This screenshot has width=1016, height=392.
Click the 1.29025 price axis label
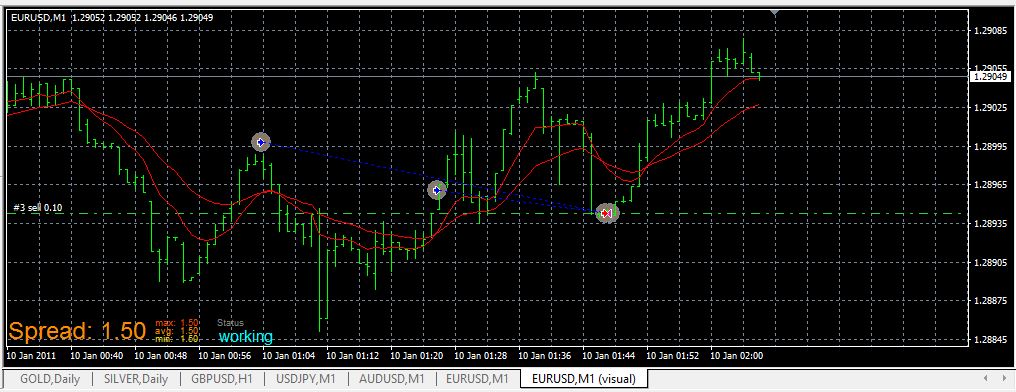coord(991,107)
